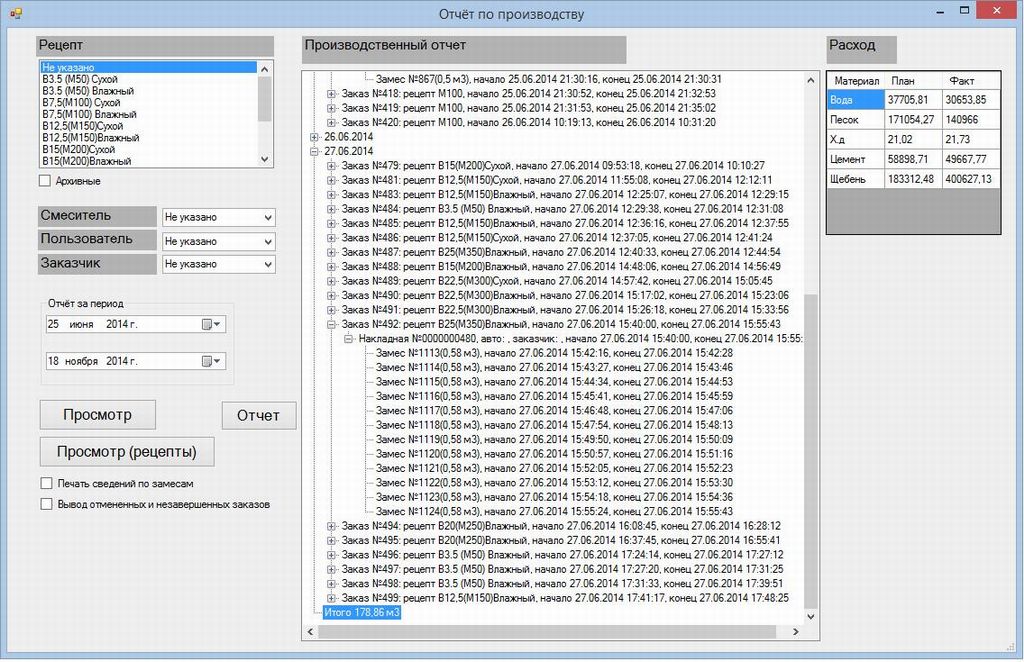The image size is (1024, 662).
Task: Select recipe Не указано in list
Action: tap(148, 67)
